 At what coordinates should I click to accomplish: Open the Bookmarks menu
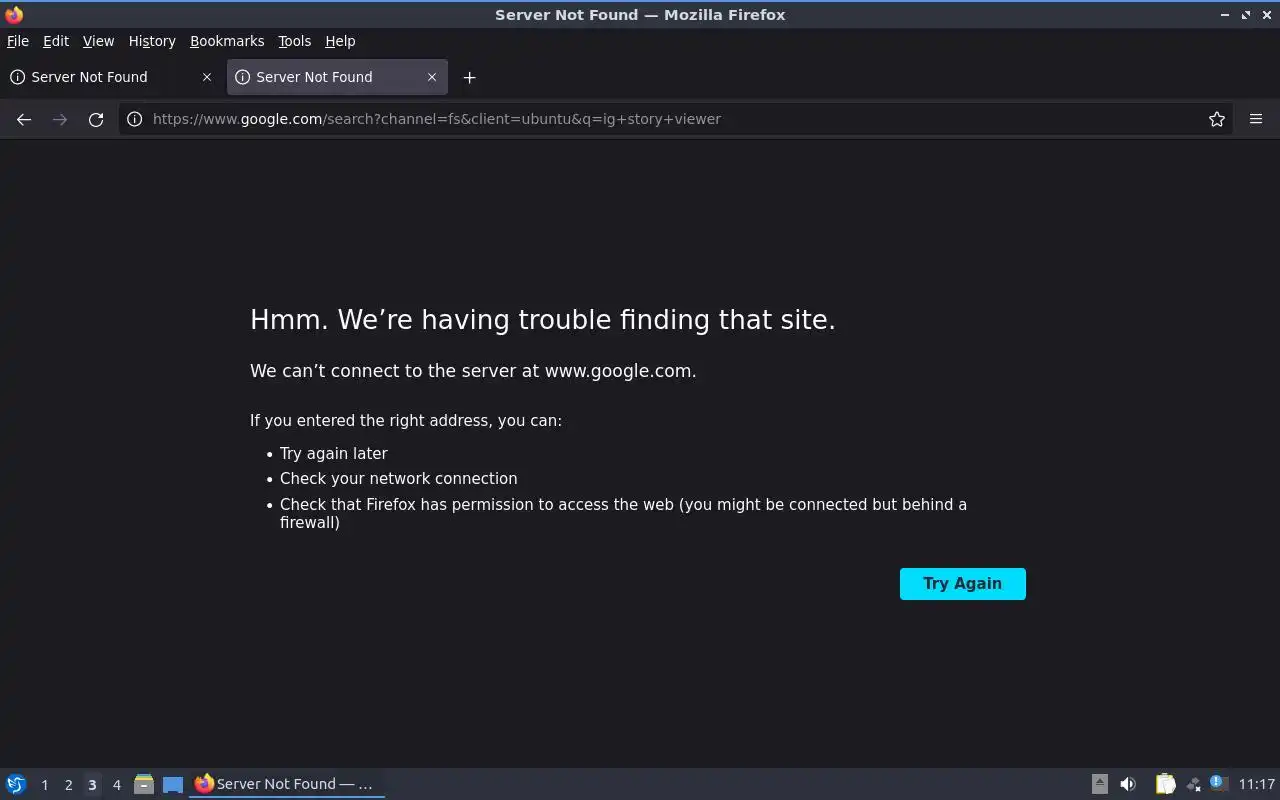227,41
